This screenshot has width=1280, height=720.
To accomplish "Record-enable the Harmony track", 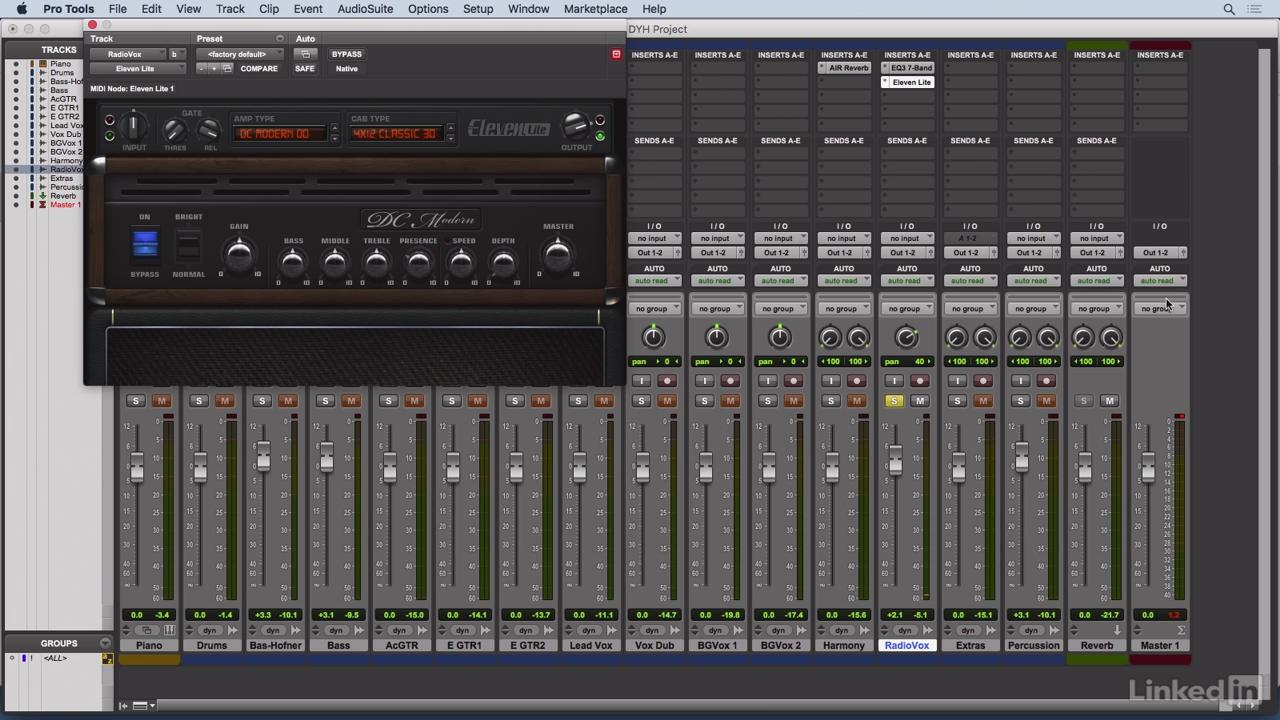I will 856,381.
